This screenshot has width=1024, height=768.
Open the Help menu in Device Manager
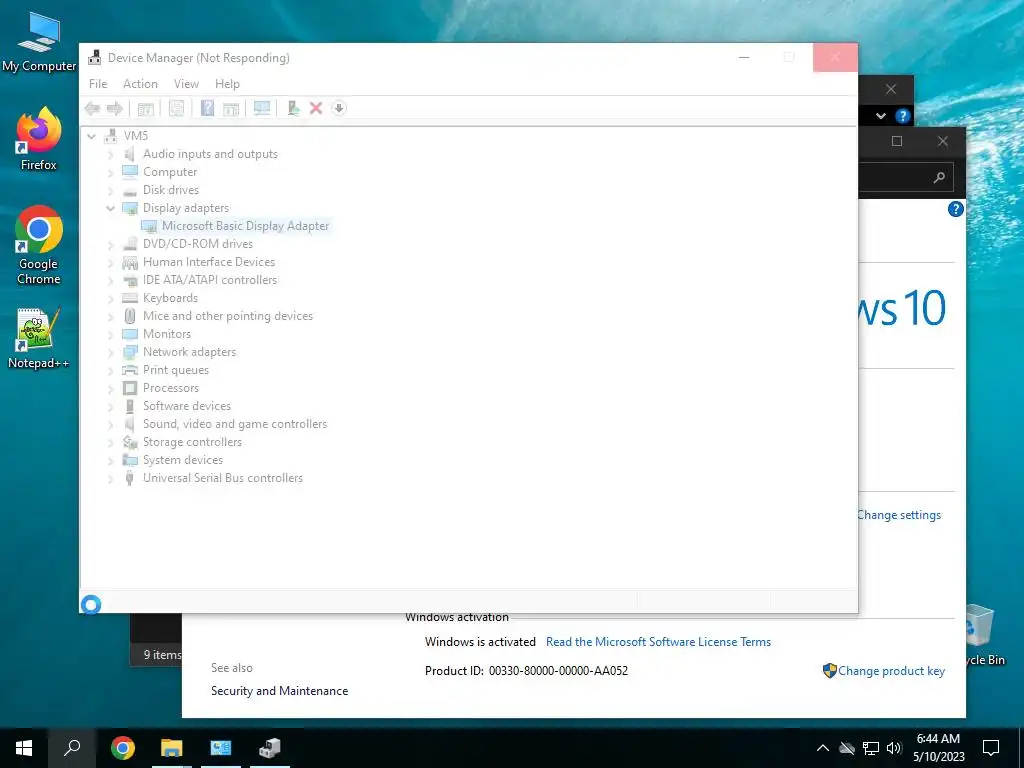point(227,84)
